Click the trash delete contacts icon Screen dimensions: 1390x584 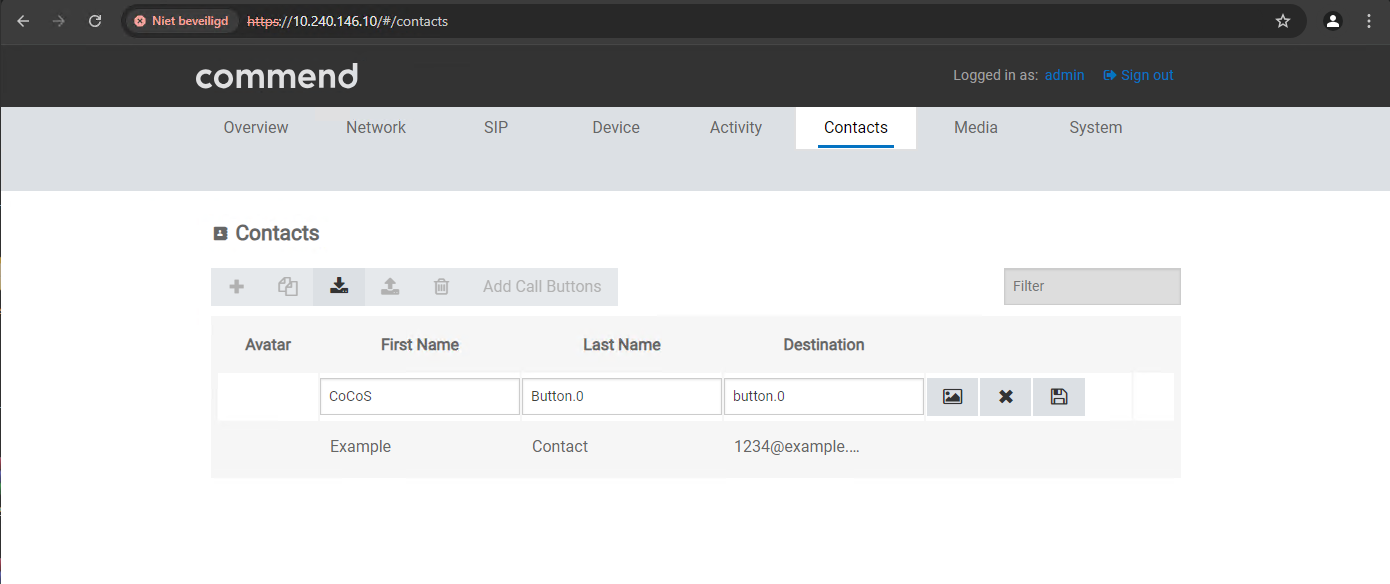(x=441, y=287)
